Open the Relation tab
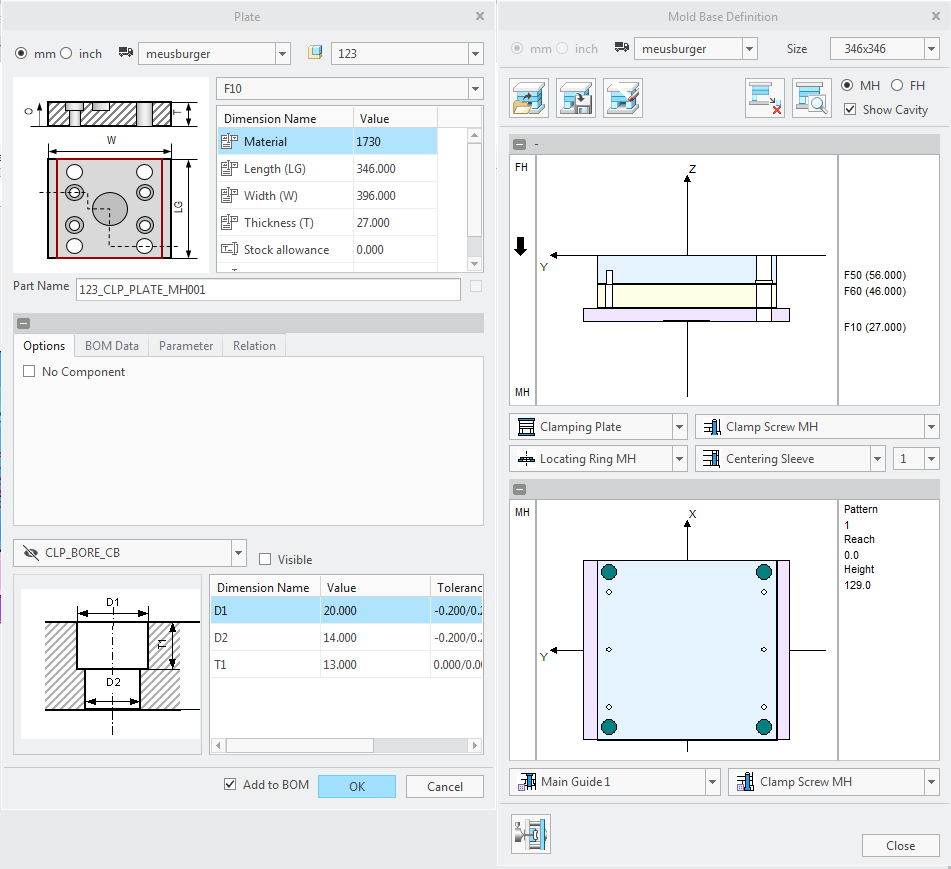951x869 pixels. pos(254,346)
